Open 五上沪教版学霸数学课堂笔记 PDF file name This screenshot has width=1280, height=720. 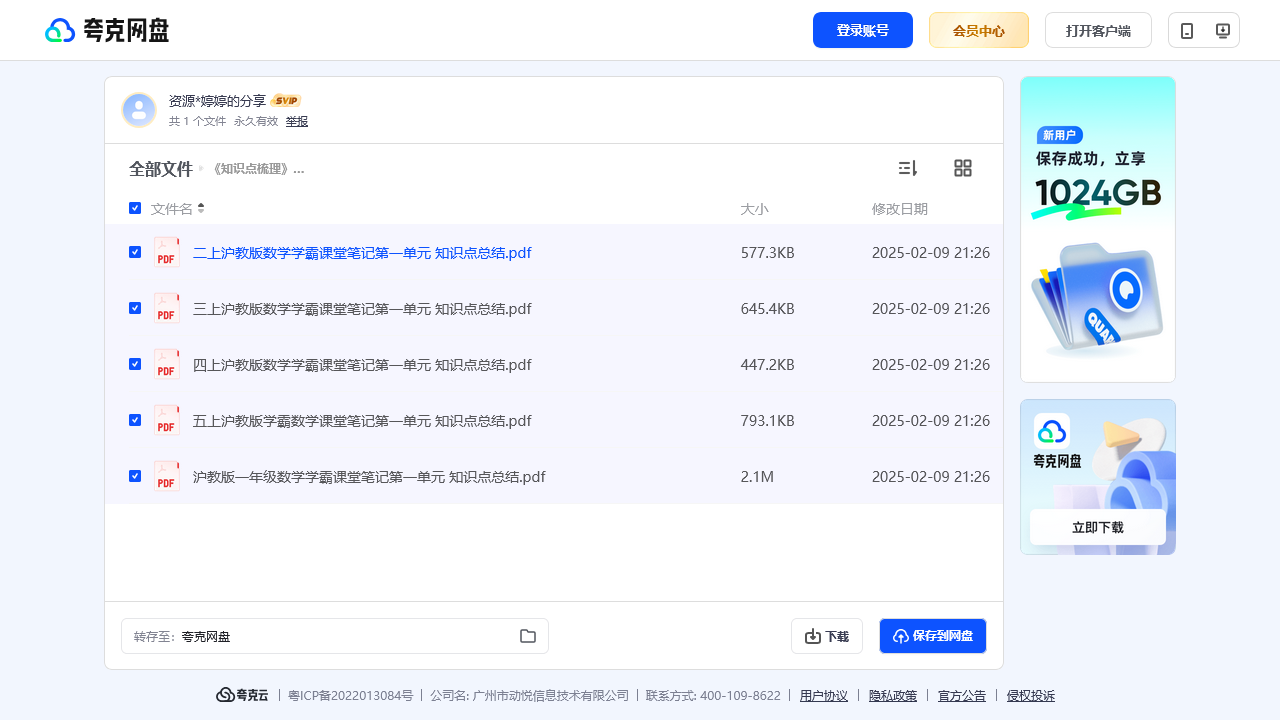pyautogui.click(x=362, y=421)
